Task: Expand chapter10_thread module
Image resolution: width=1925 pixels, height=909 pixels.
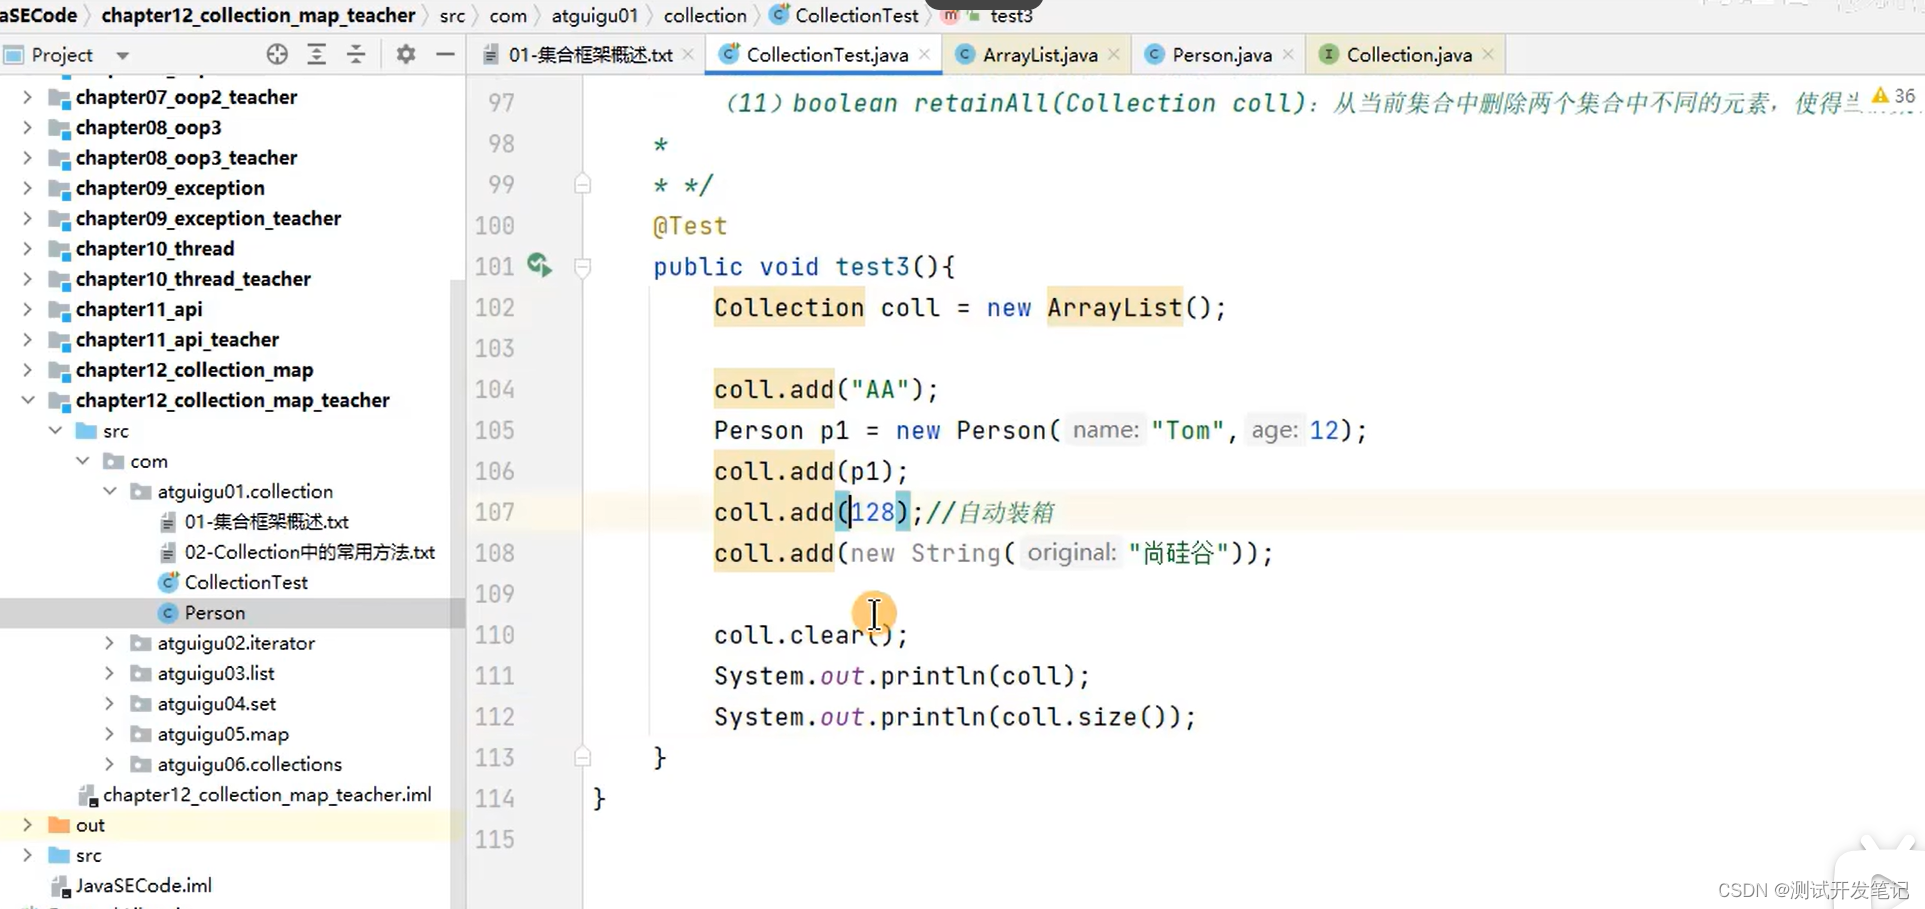Action: (27, 248)
